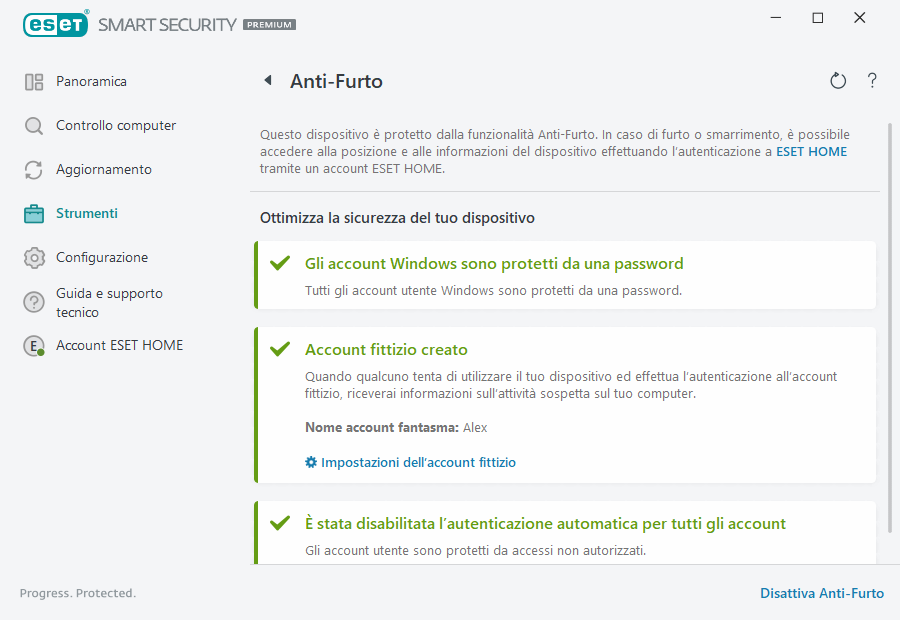
Task: Click Disattiva Anti-Furto at the bottom
Action: click(x=822, y=593)
